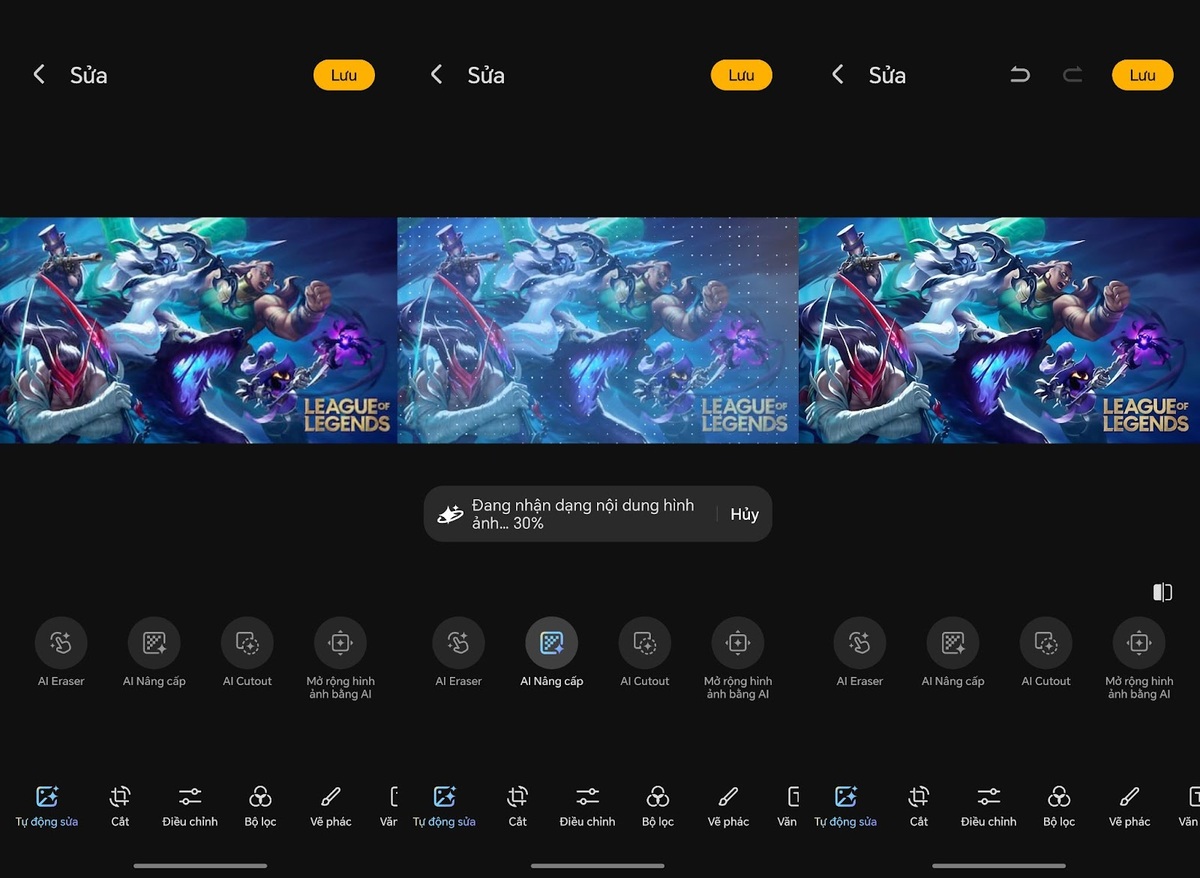Go back from the right phone screen editor
1200x878 pixels.
tap(838, 75)
